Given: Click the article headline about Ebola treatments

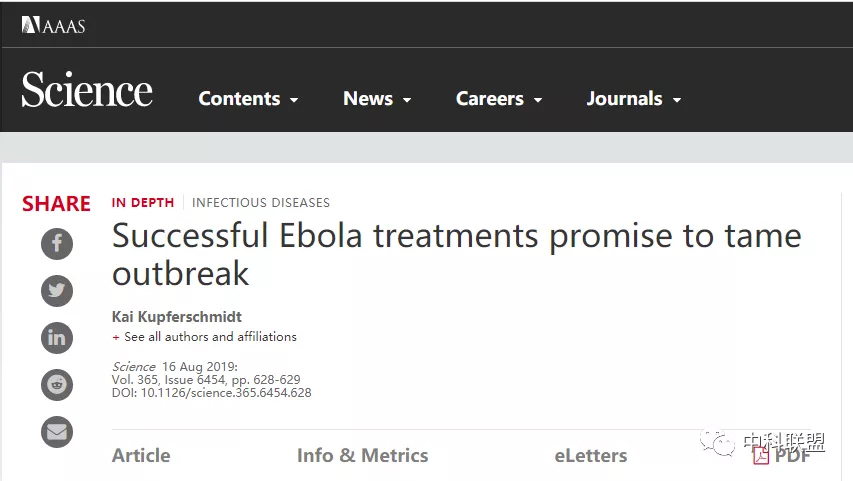Looking at the screenshot, I should (x=456, y=254).
